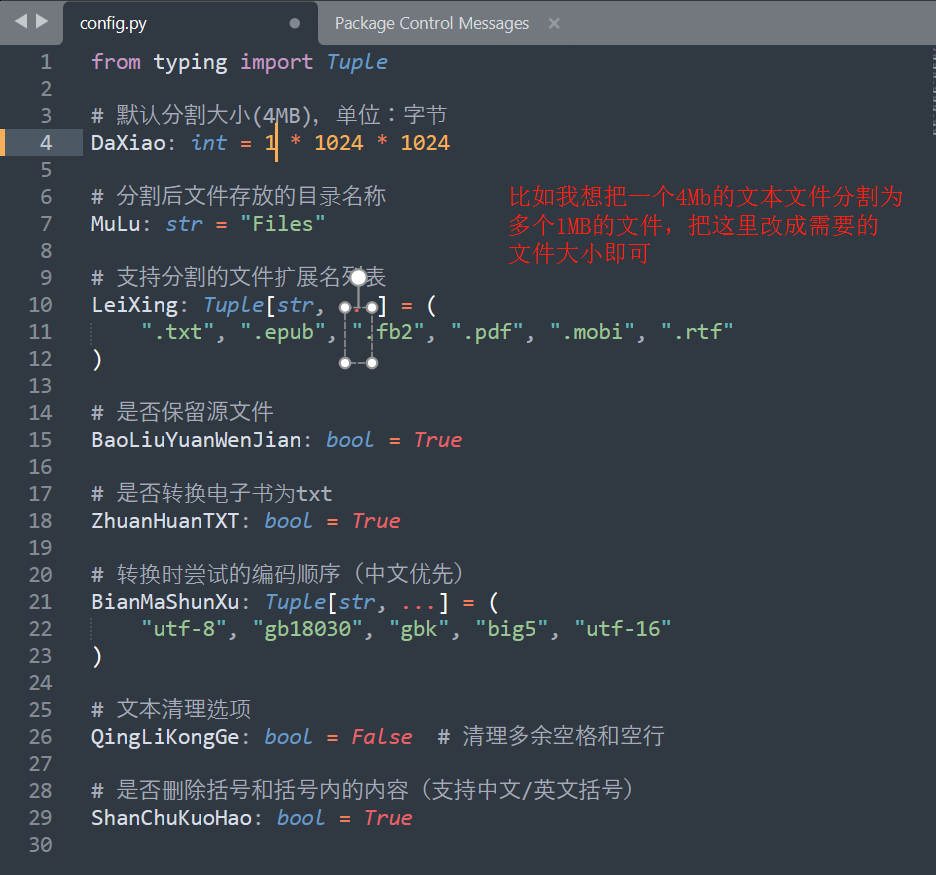Click the minimap at the editor's right edge
This screenshot has height=875, width=936.
932,93
